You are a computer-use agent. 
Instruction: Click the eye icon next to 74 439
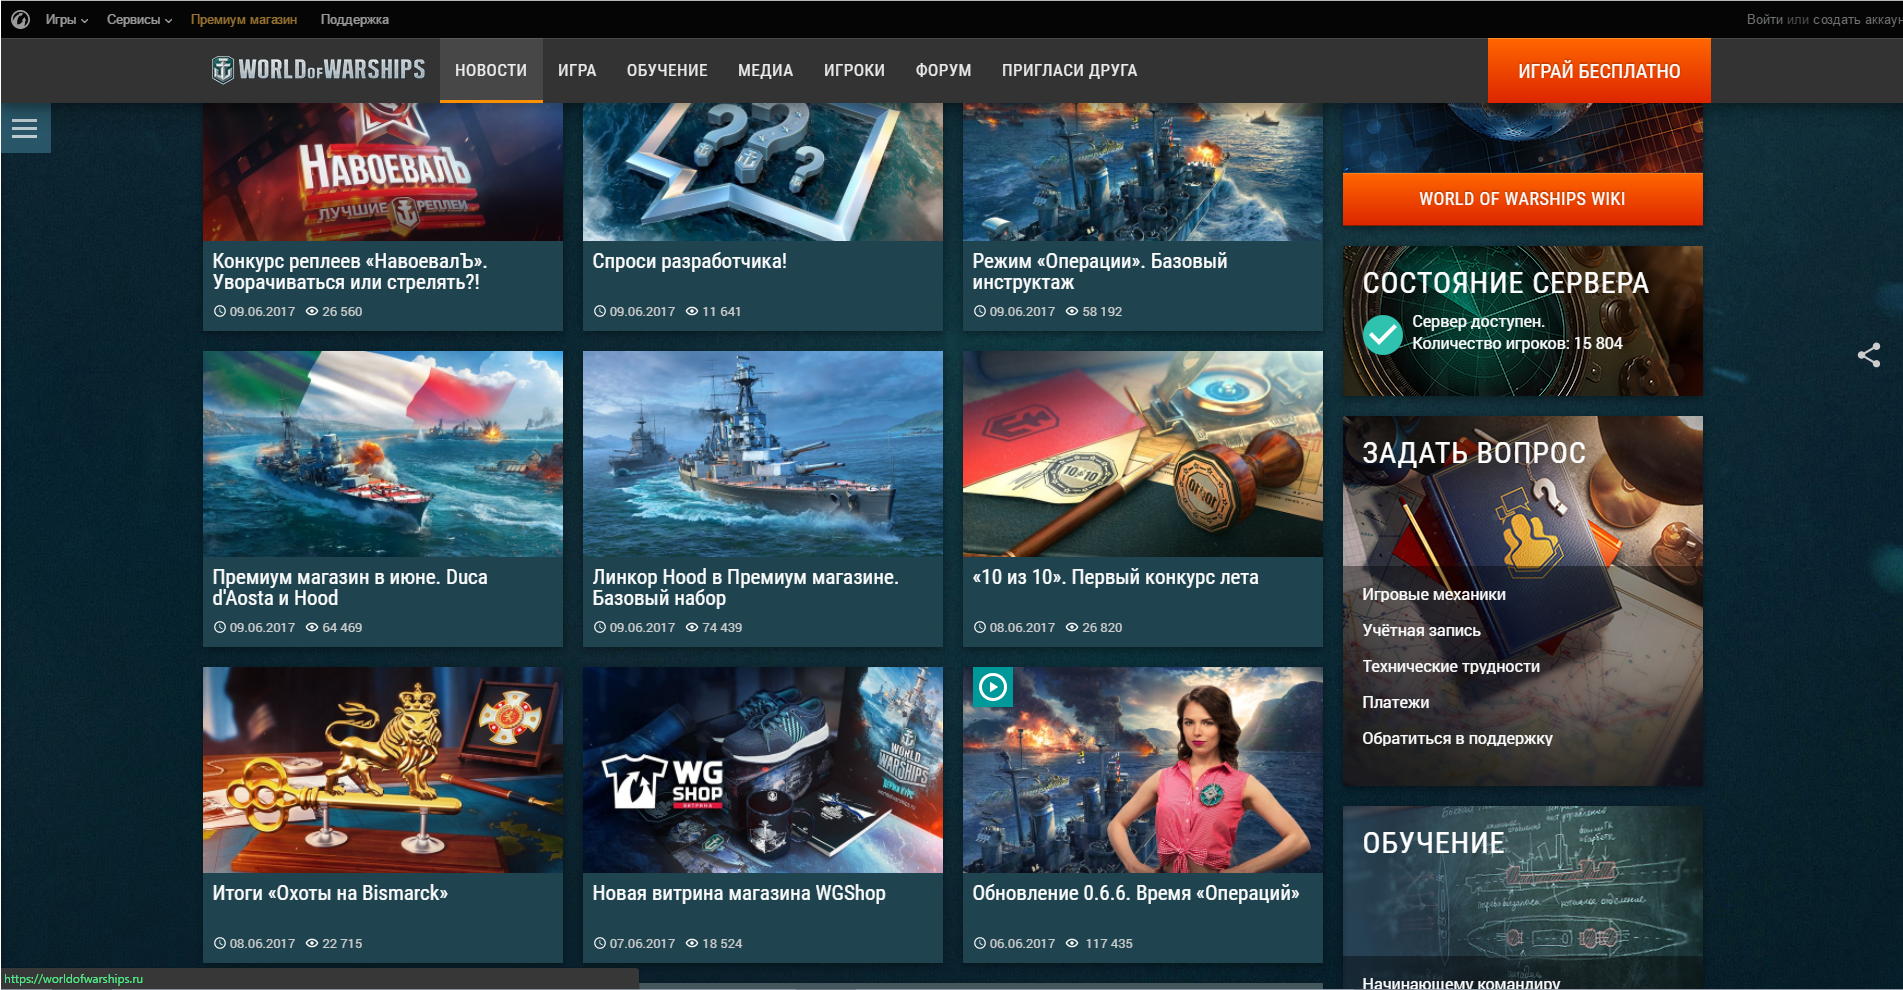coord(692,628)
